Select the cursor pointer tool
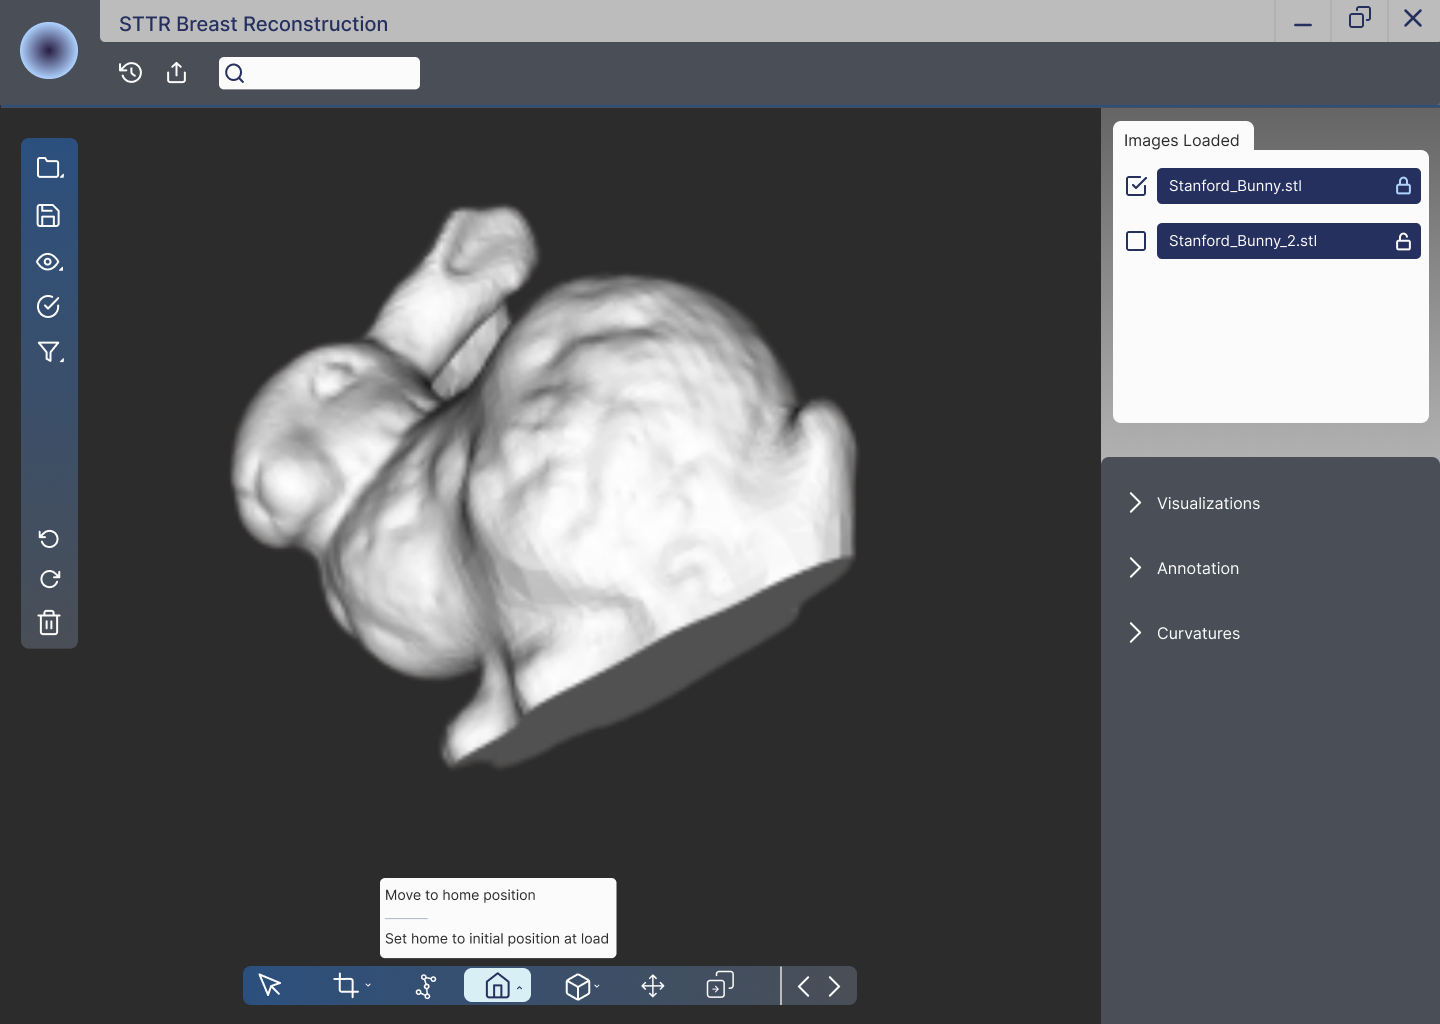This screenshot has height=1024, width=1440. 270,985
